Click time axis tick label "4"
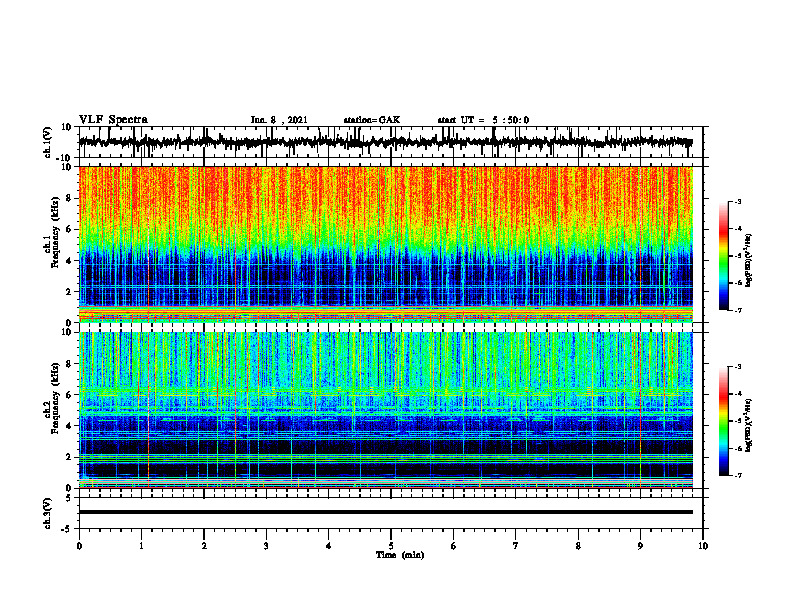Screen dimensions: 792x612 click(329, 546)
